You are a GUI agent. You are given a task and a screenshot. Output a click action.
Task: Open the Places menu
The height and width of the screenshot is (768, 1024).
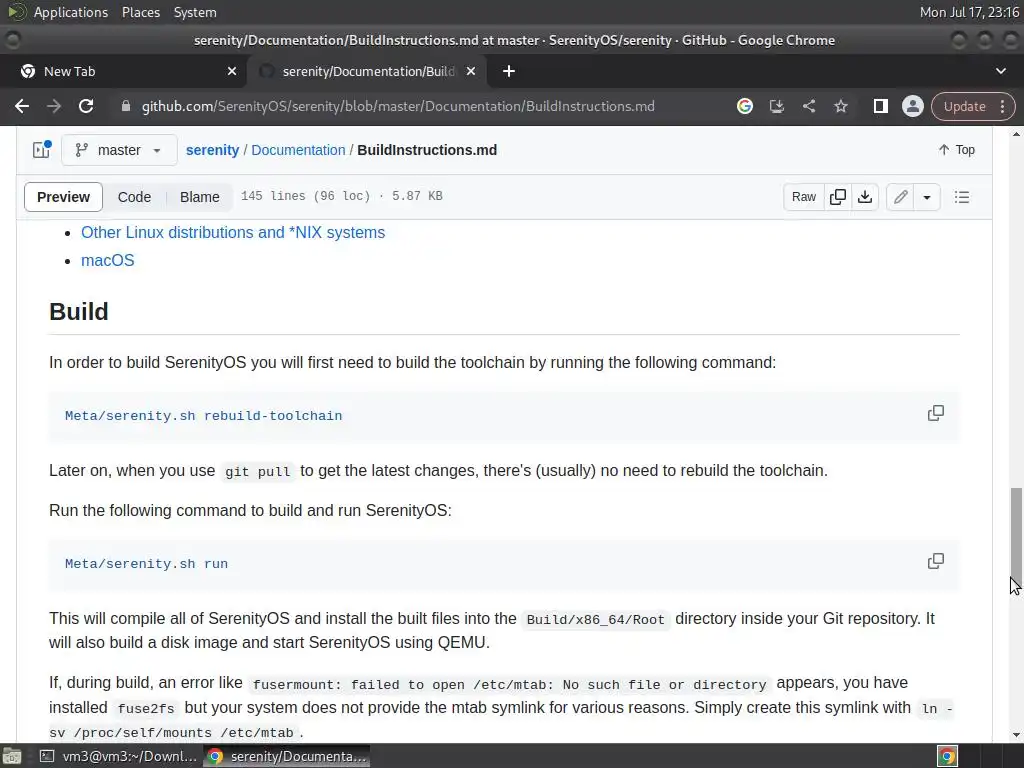[140, 12]
